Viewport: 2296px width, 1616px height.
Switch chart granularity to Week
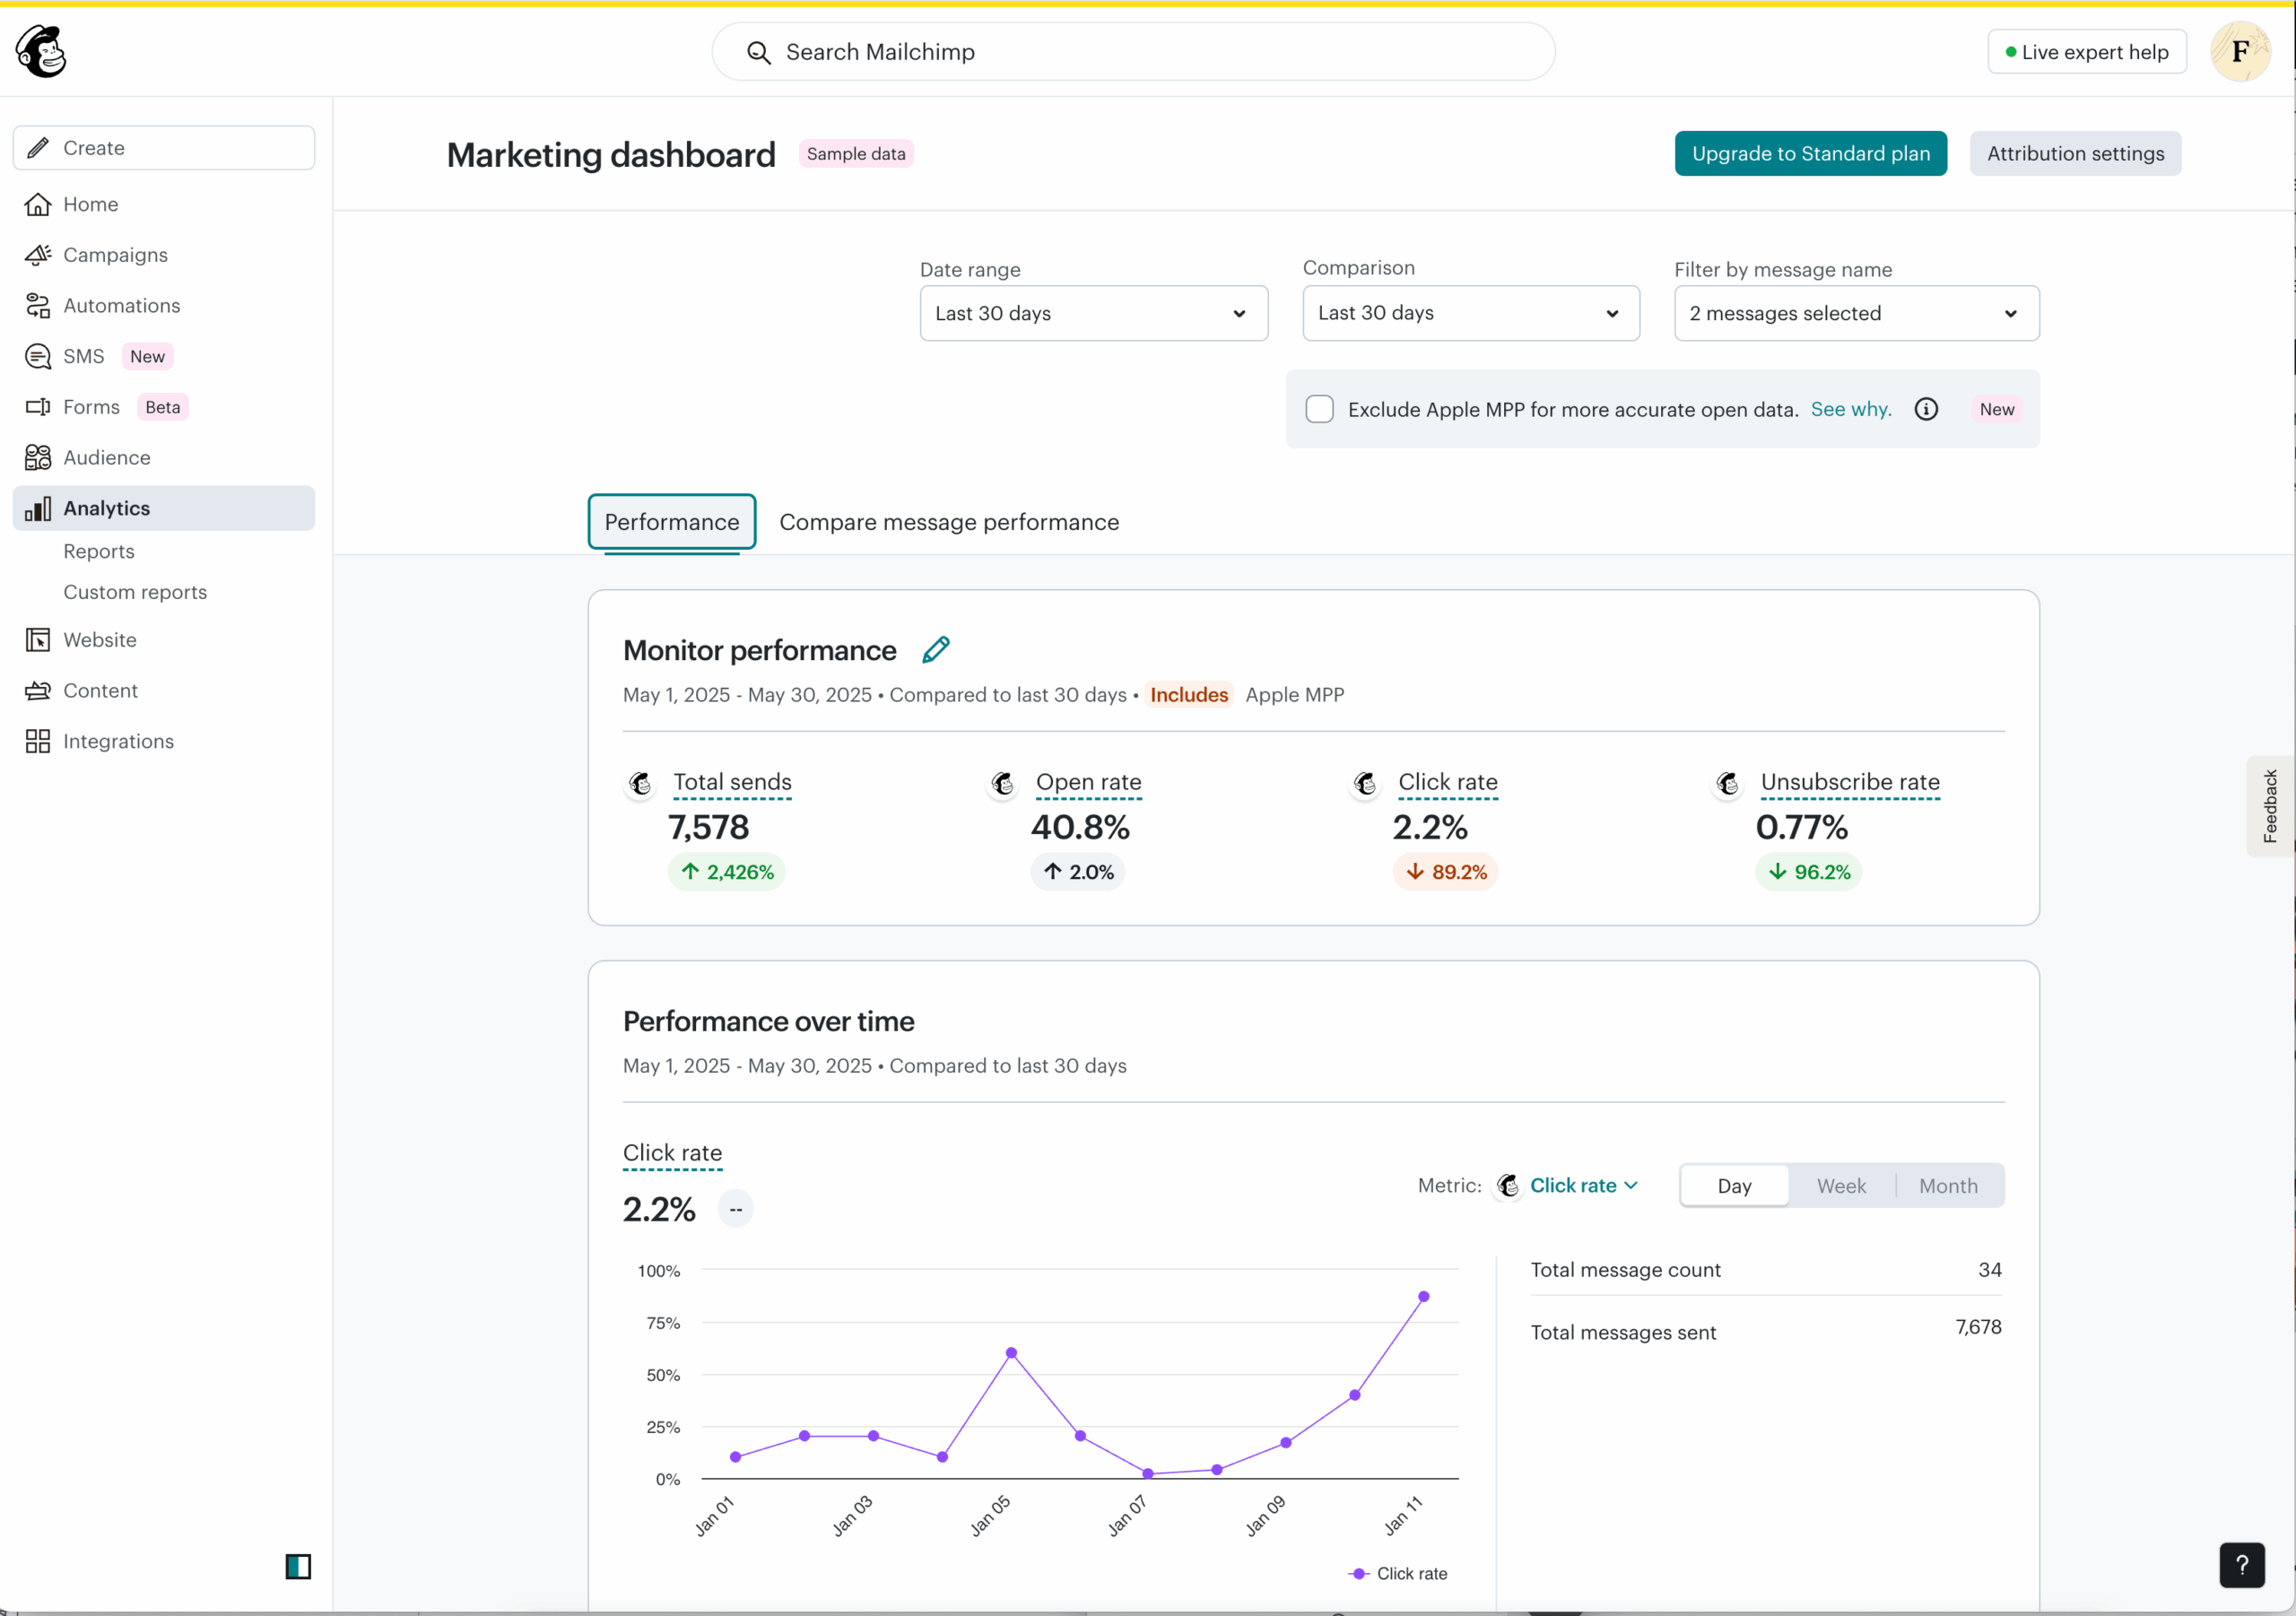coord(1840,1185)
